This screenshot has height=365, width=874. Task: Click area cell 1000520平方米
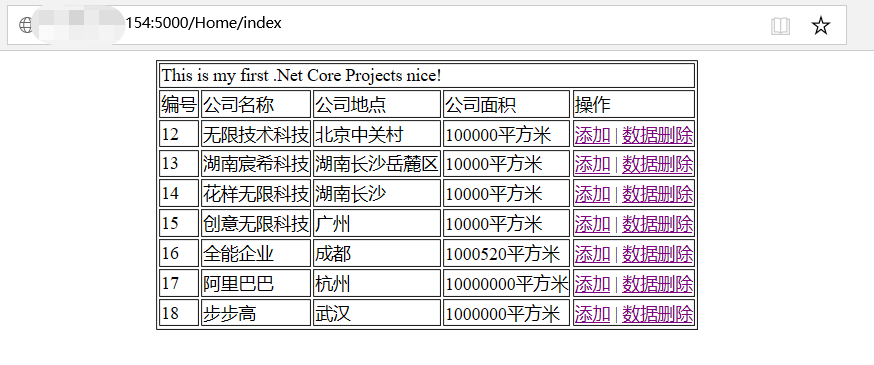click(x=507, y=254)
